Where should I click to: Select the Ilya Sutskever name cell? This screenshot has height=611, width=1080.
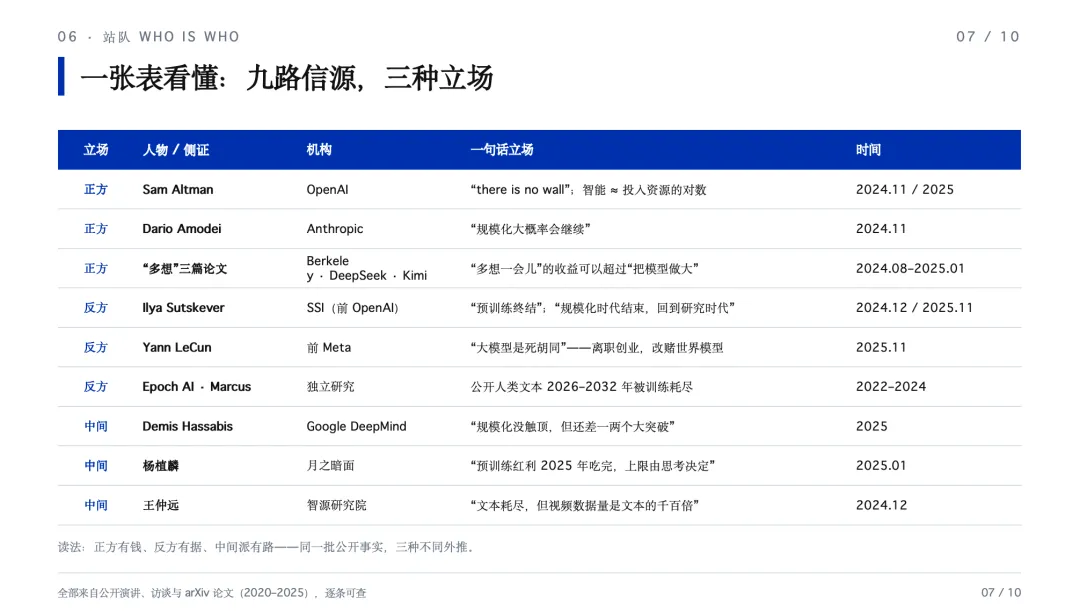click(183, 308)
